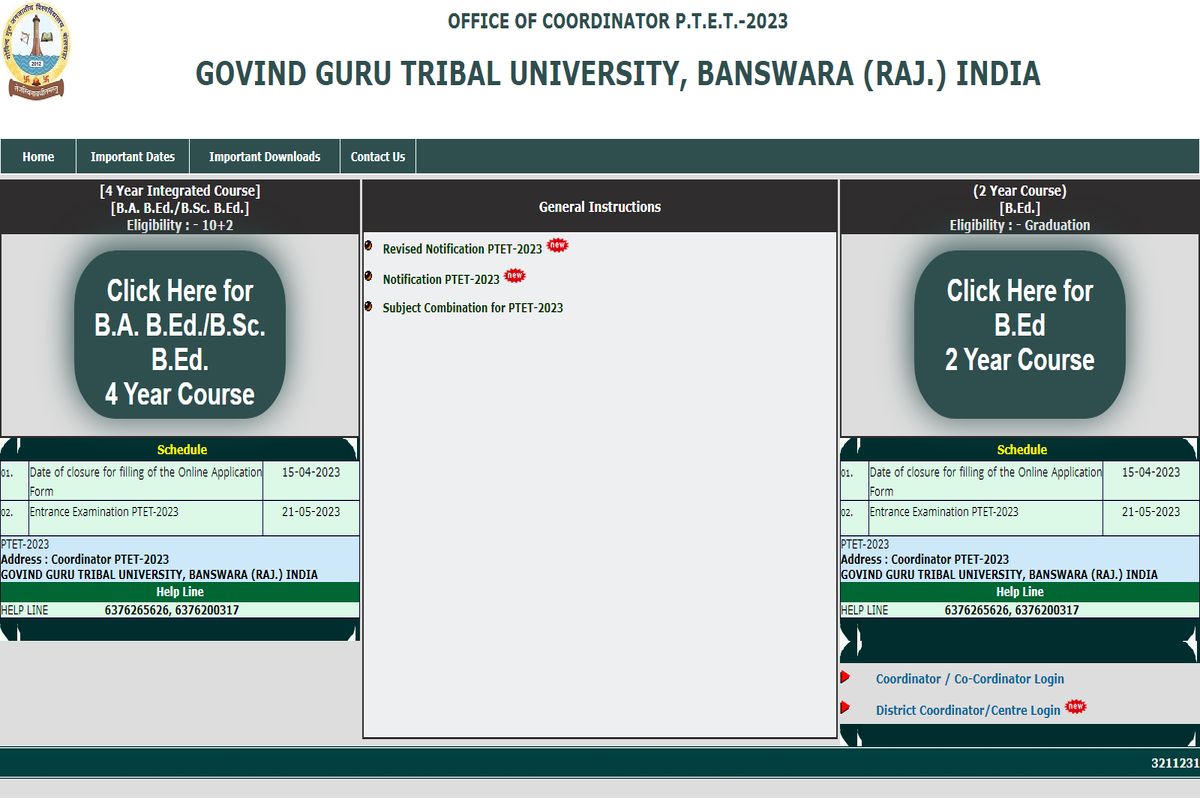1200x800 pixels.
Task: Click the new badge next to District Coordinator
Action: (x=1075, y=707)
